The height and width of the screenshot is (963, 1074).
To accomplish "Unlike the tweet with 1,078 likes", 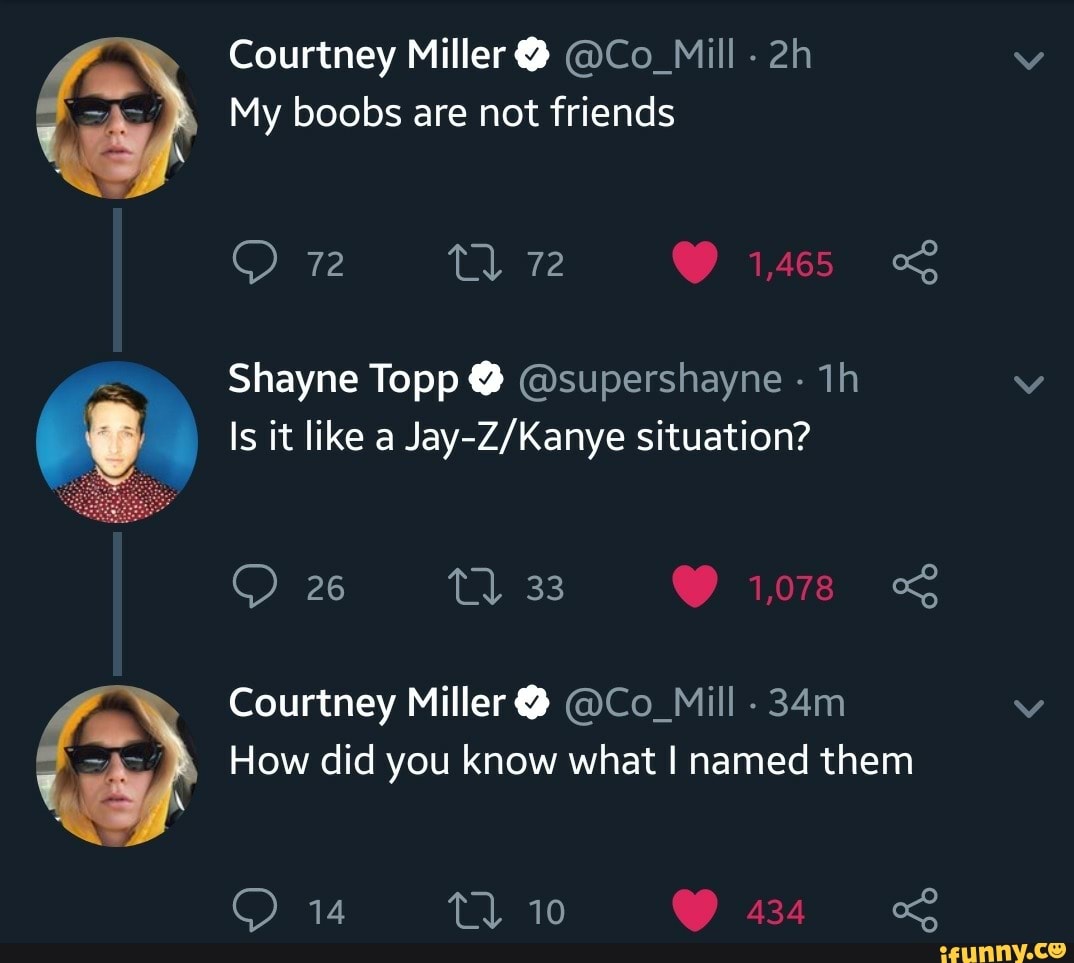I will tap(695, 588).
